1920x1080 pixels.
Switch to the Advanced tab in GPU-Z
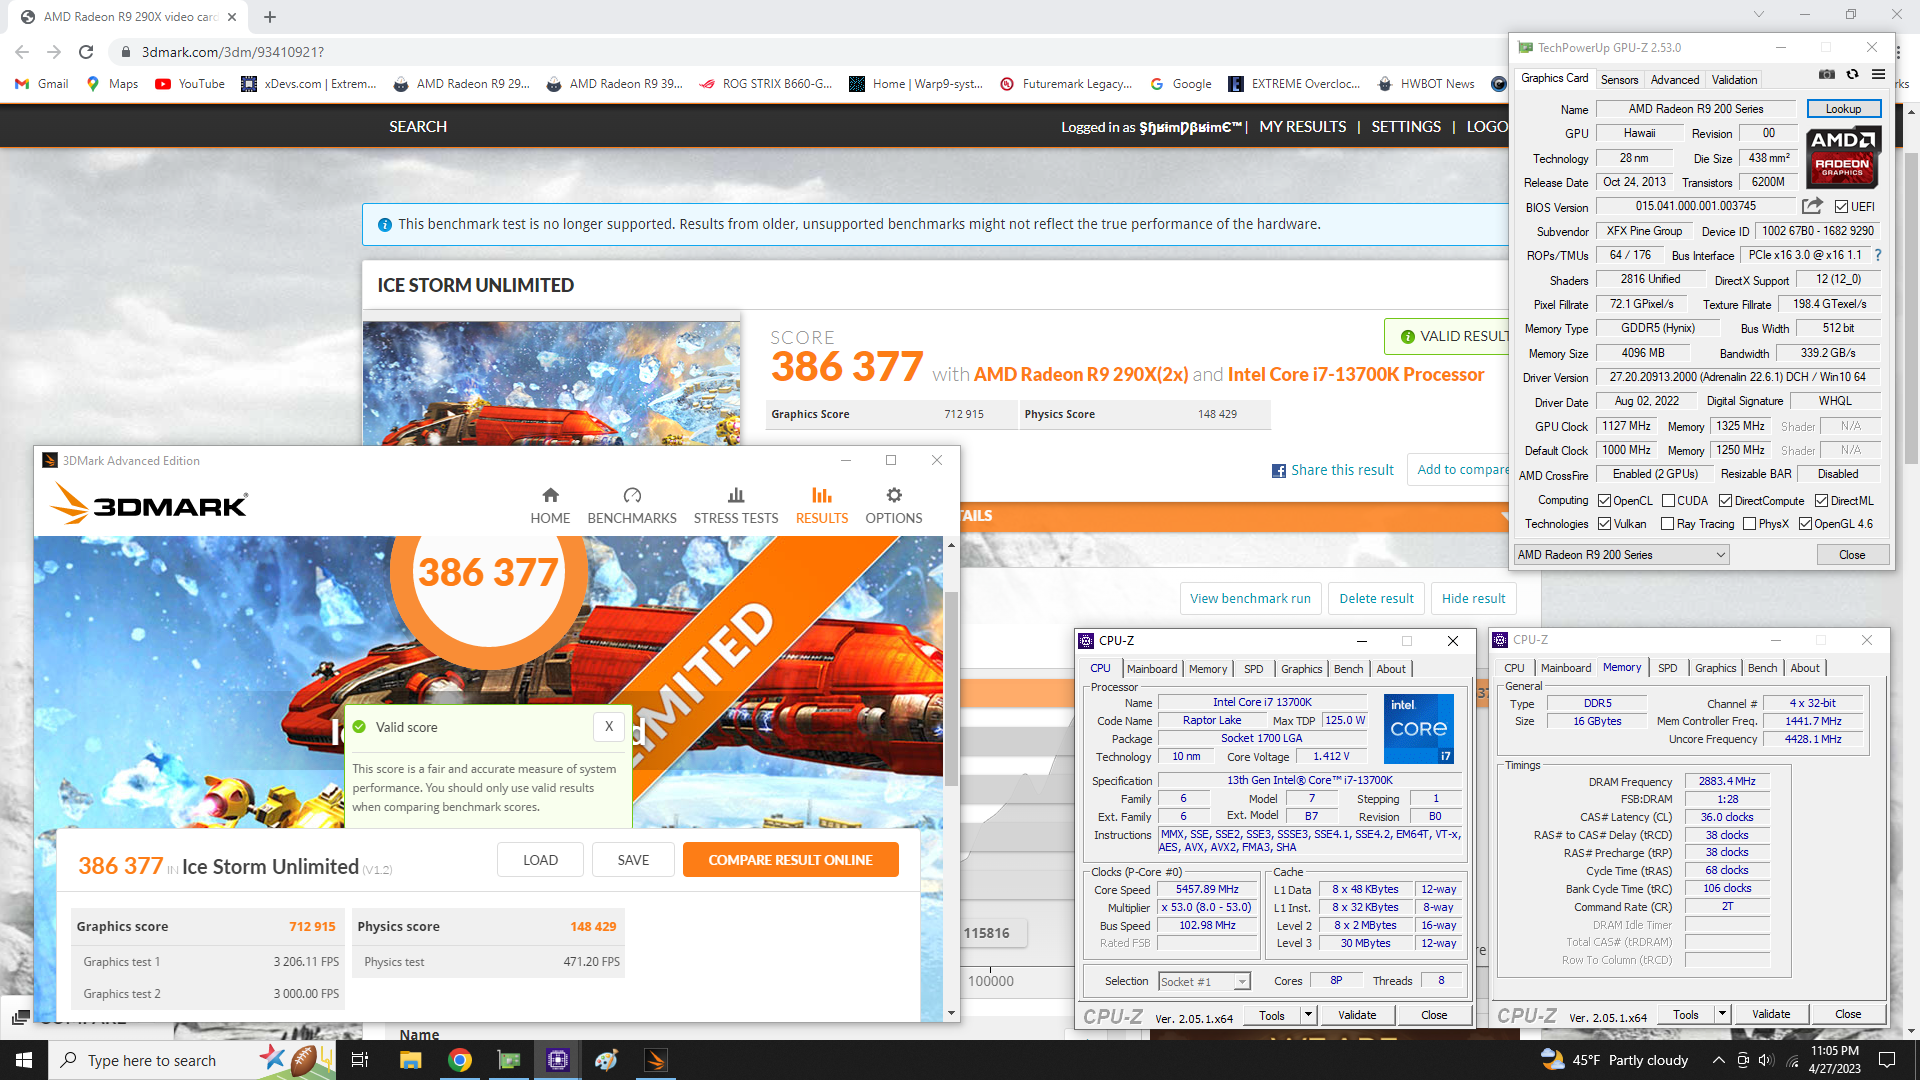pos(1675,80)
